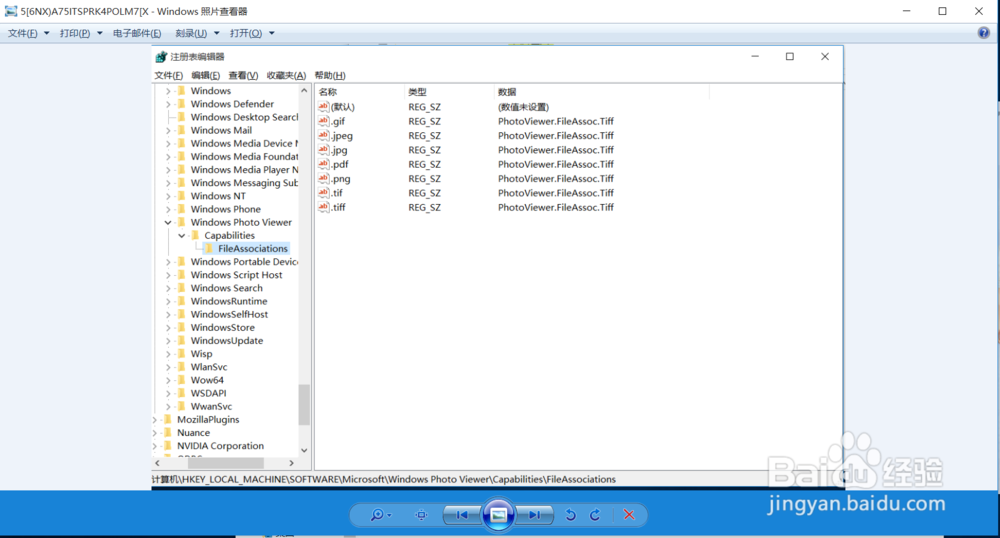Click the fit-to-window actual size icon
Image resolution: width=1000 pixels, height=538 pixels.
point(421,515)
